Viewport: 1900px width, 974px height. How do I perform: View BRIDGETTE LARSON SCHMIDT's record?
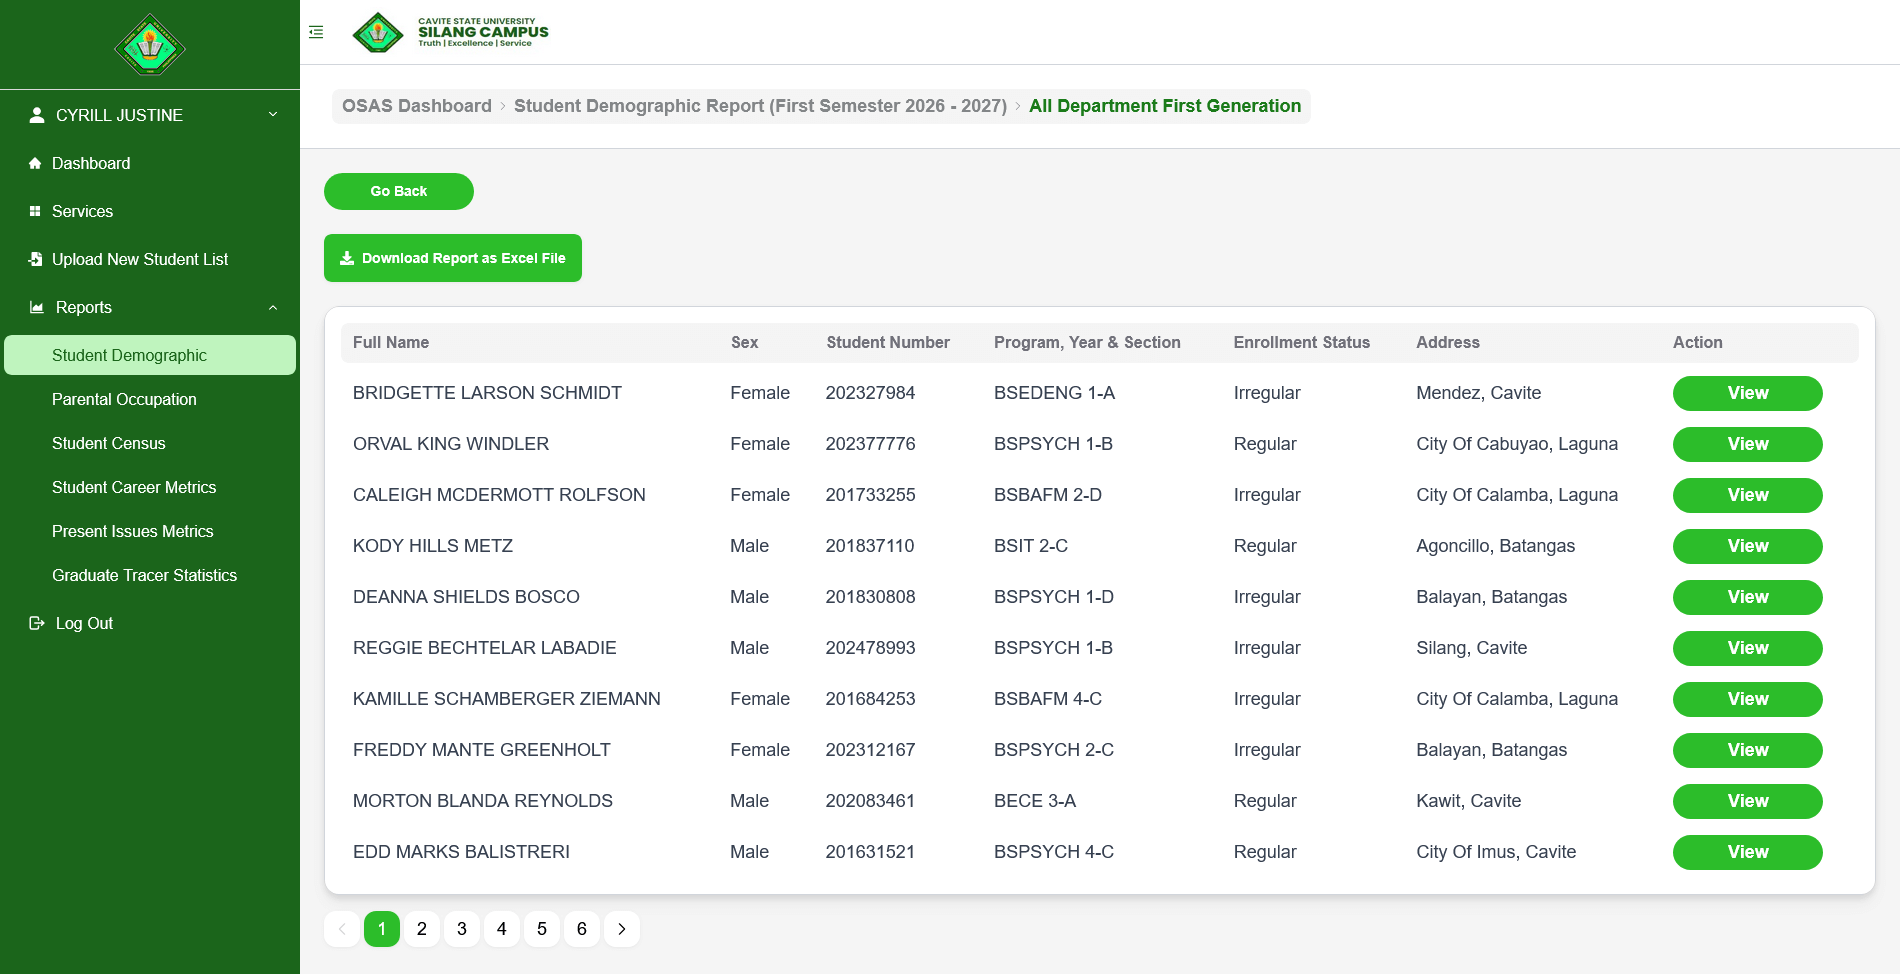click(x=1747, y=393)
